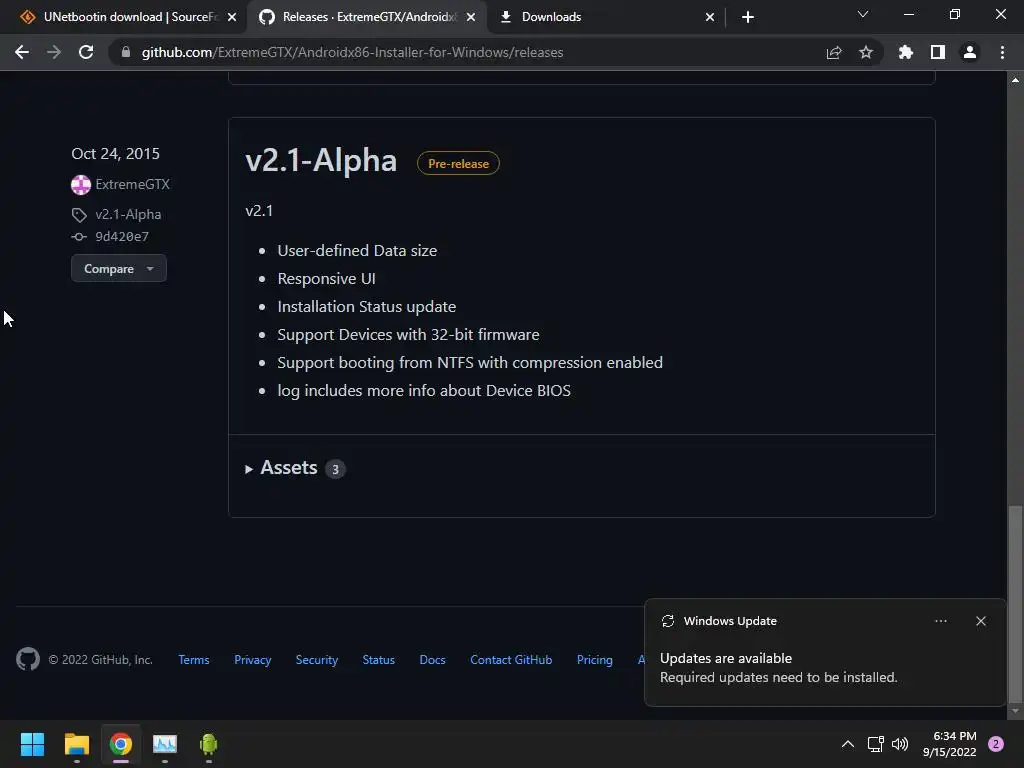
Task: Click the GitHub footer logo
Action: pyautogui.click(x=27, y=660)
